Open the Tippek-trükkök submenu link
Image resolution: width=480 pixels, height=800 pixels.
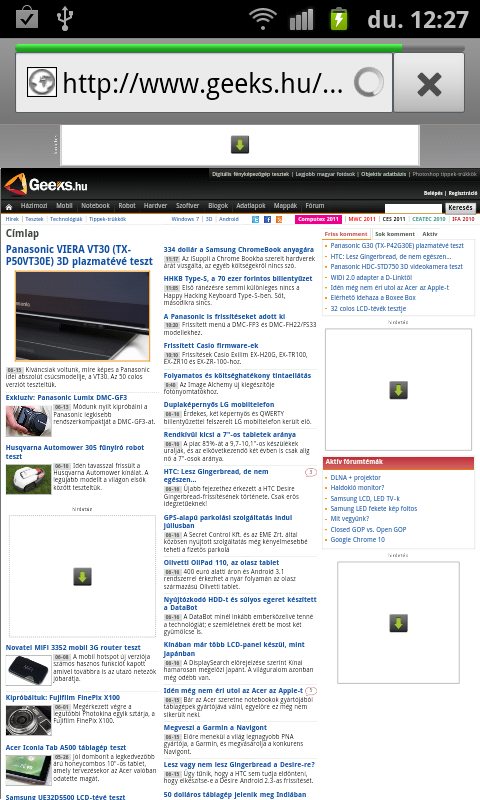[107, 219]
